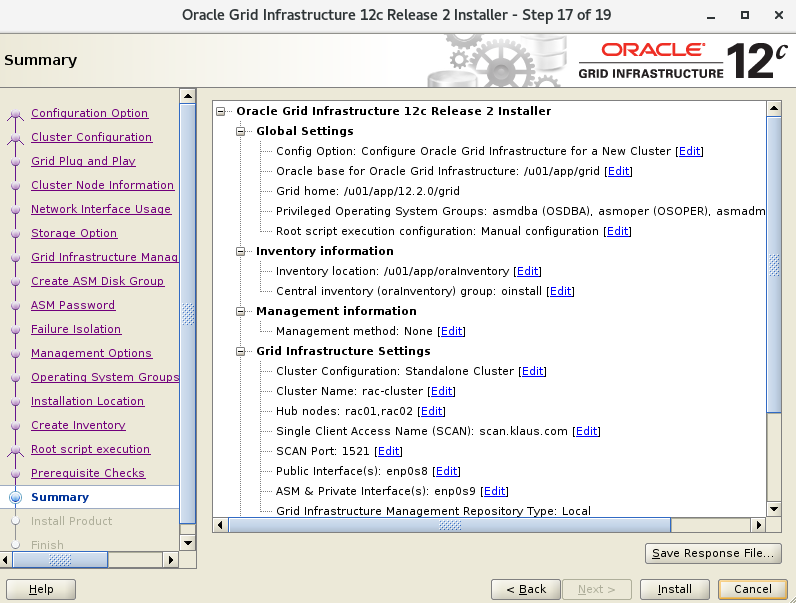Open Help for the installer
The width and height of the screenshot is (796, 603).
pyautogui.click(x=41, y=589)
